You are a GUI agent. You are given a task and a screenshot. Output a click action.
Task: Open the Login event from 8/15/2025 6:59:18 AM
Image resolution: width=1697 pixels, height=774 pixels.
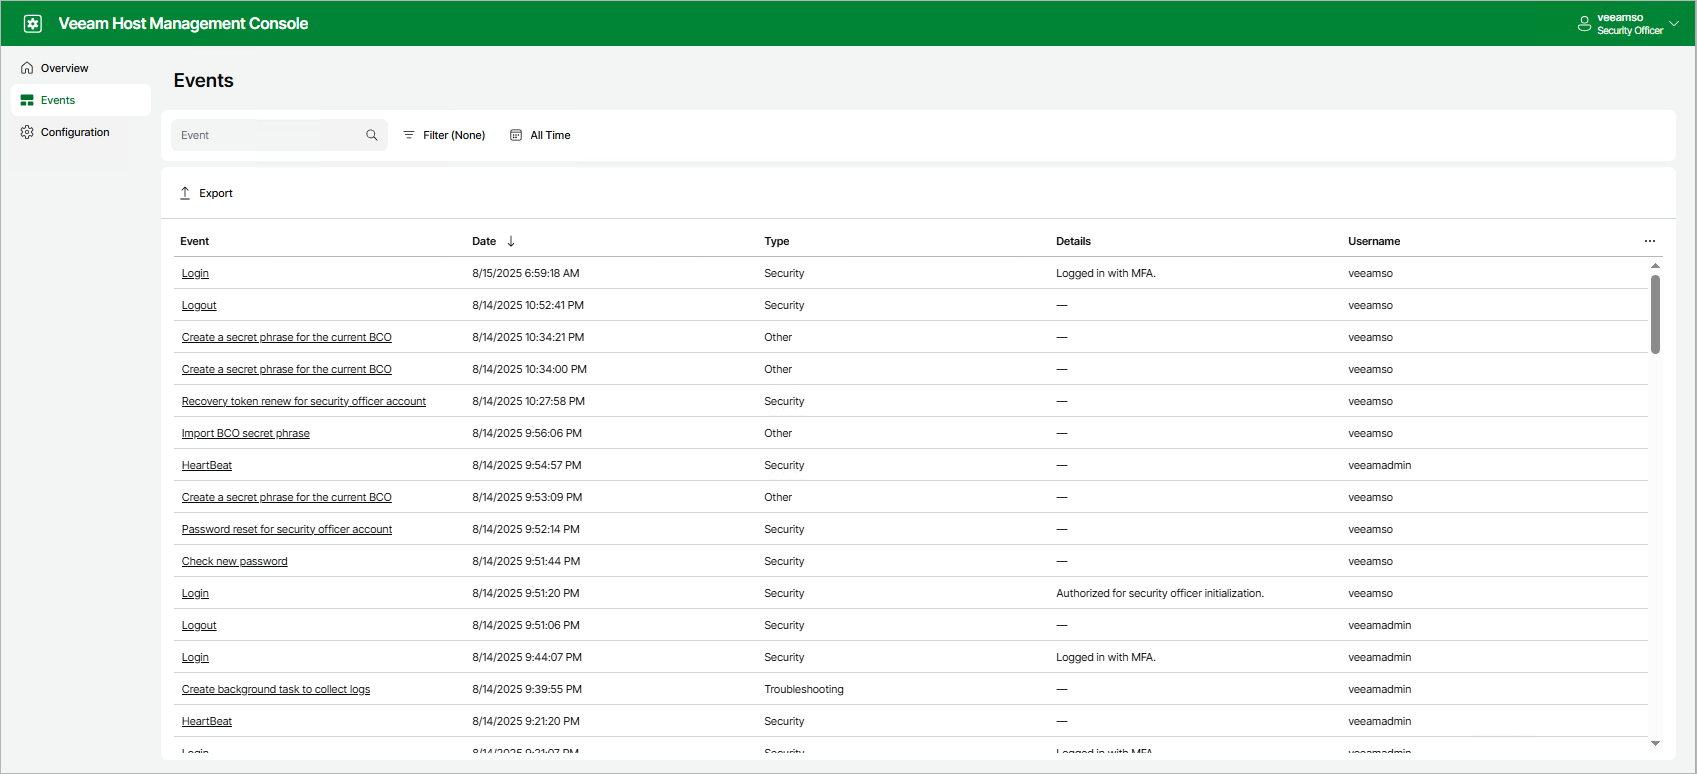(195, 273)
